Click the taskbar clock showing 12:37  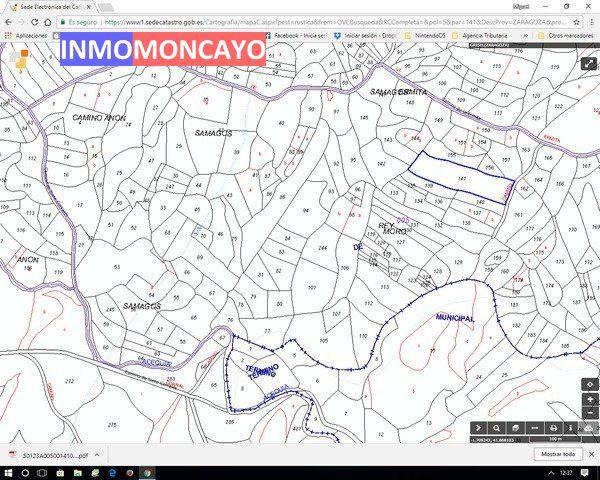point(566,473)
